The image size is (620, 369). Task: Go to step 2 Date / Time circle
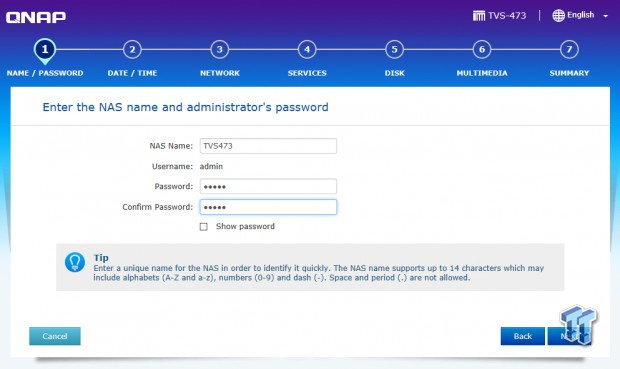pos(132,49)
